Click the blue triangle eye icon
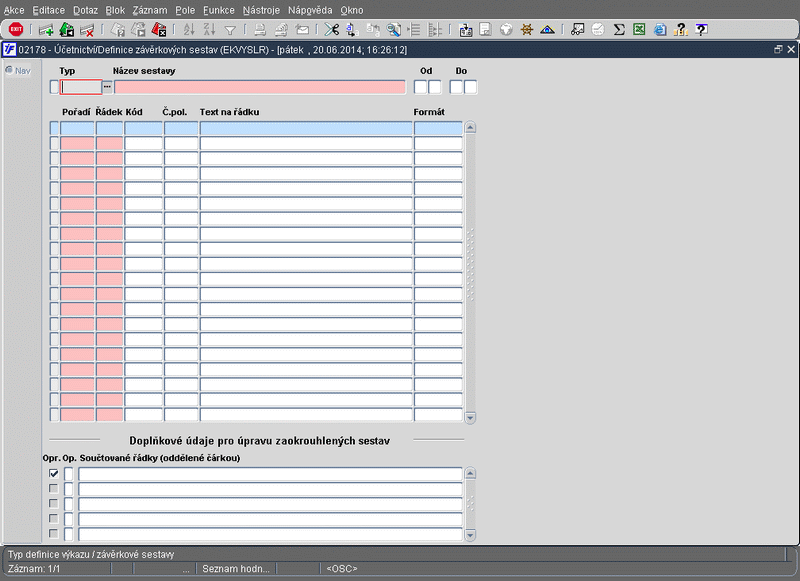Viewport: 800px width, 581px height. [547, 30]
